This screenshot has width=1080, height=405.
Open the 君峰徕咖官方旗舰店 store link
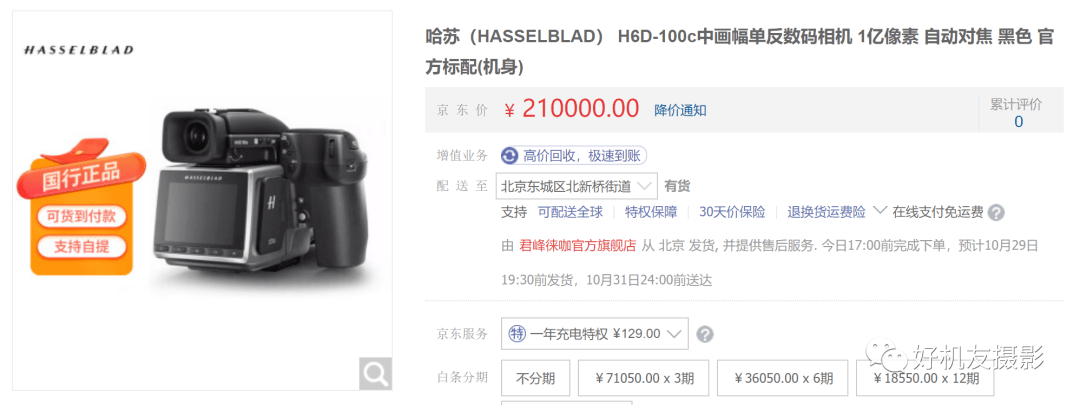pyautogui.click(x=577, y=246)
